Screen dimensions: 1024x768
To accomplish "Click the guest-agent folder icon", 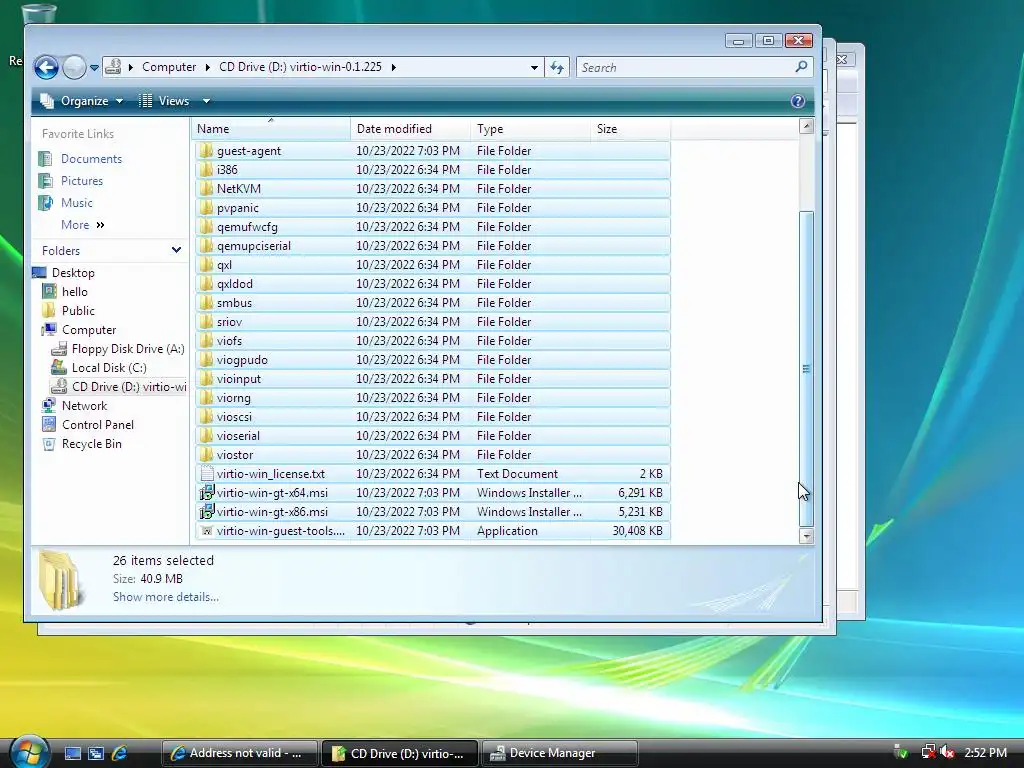I will (206, 151).
